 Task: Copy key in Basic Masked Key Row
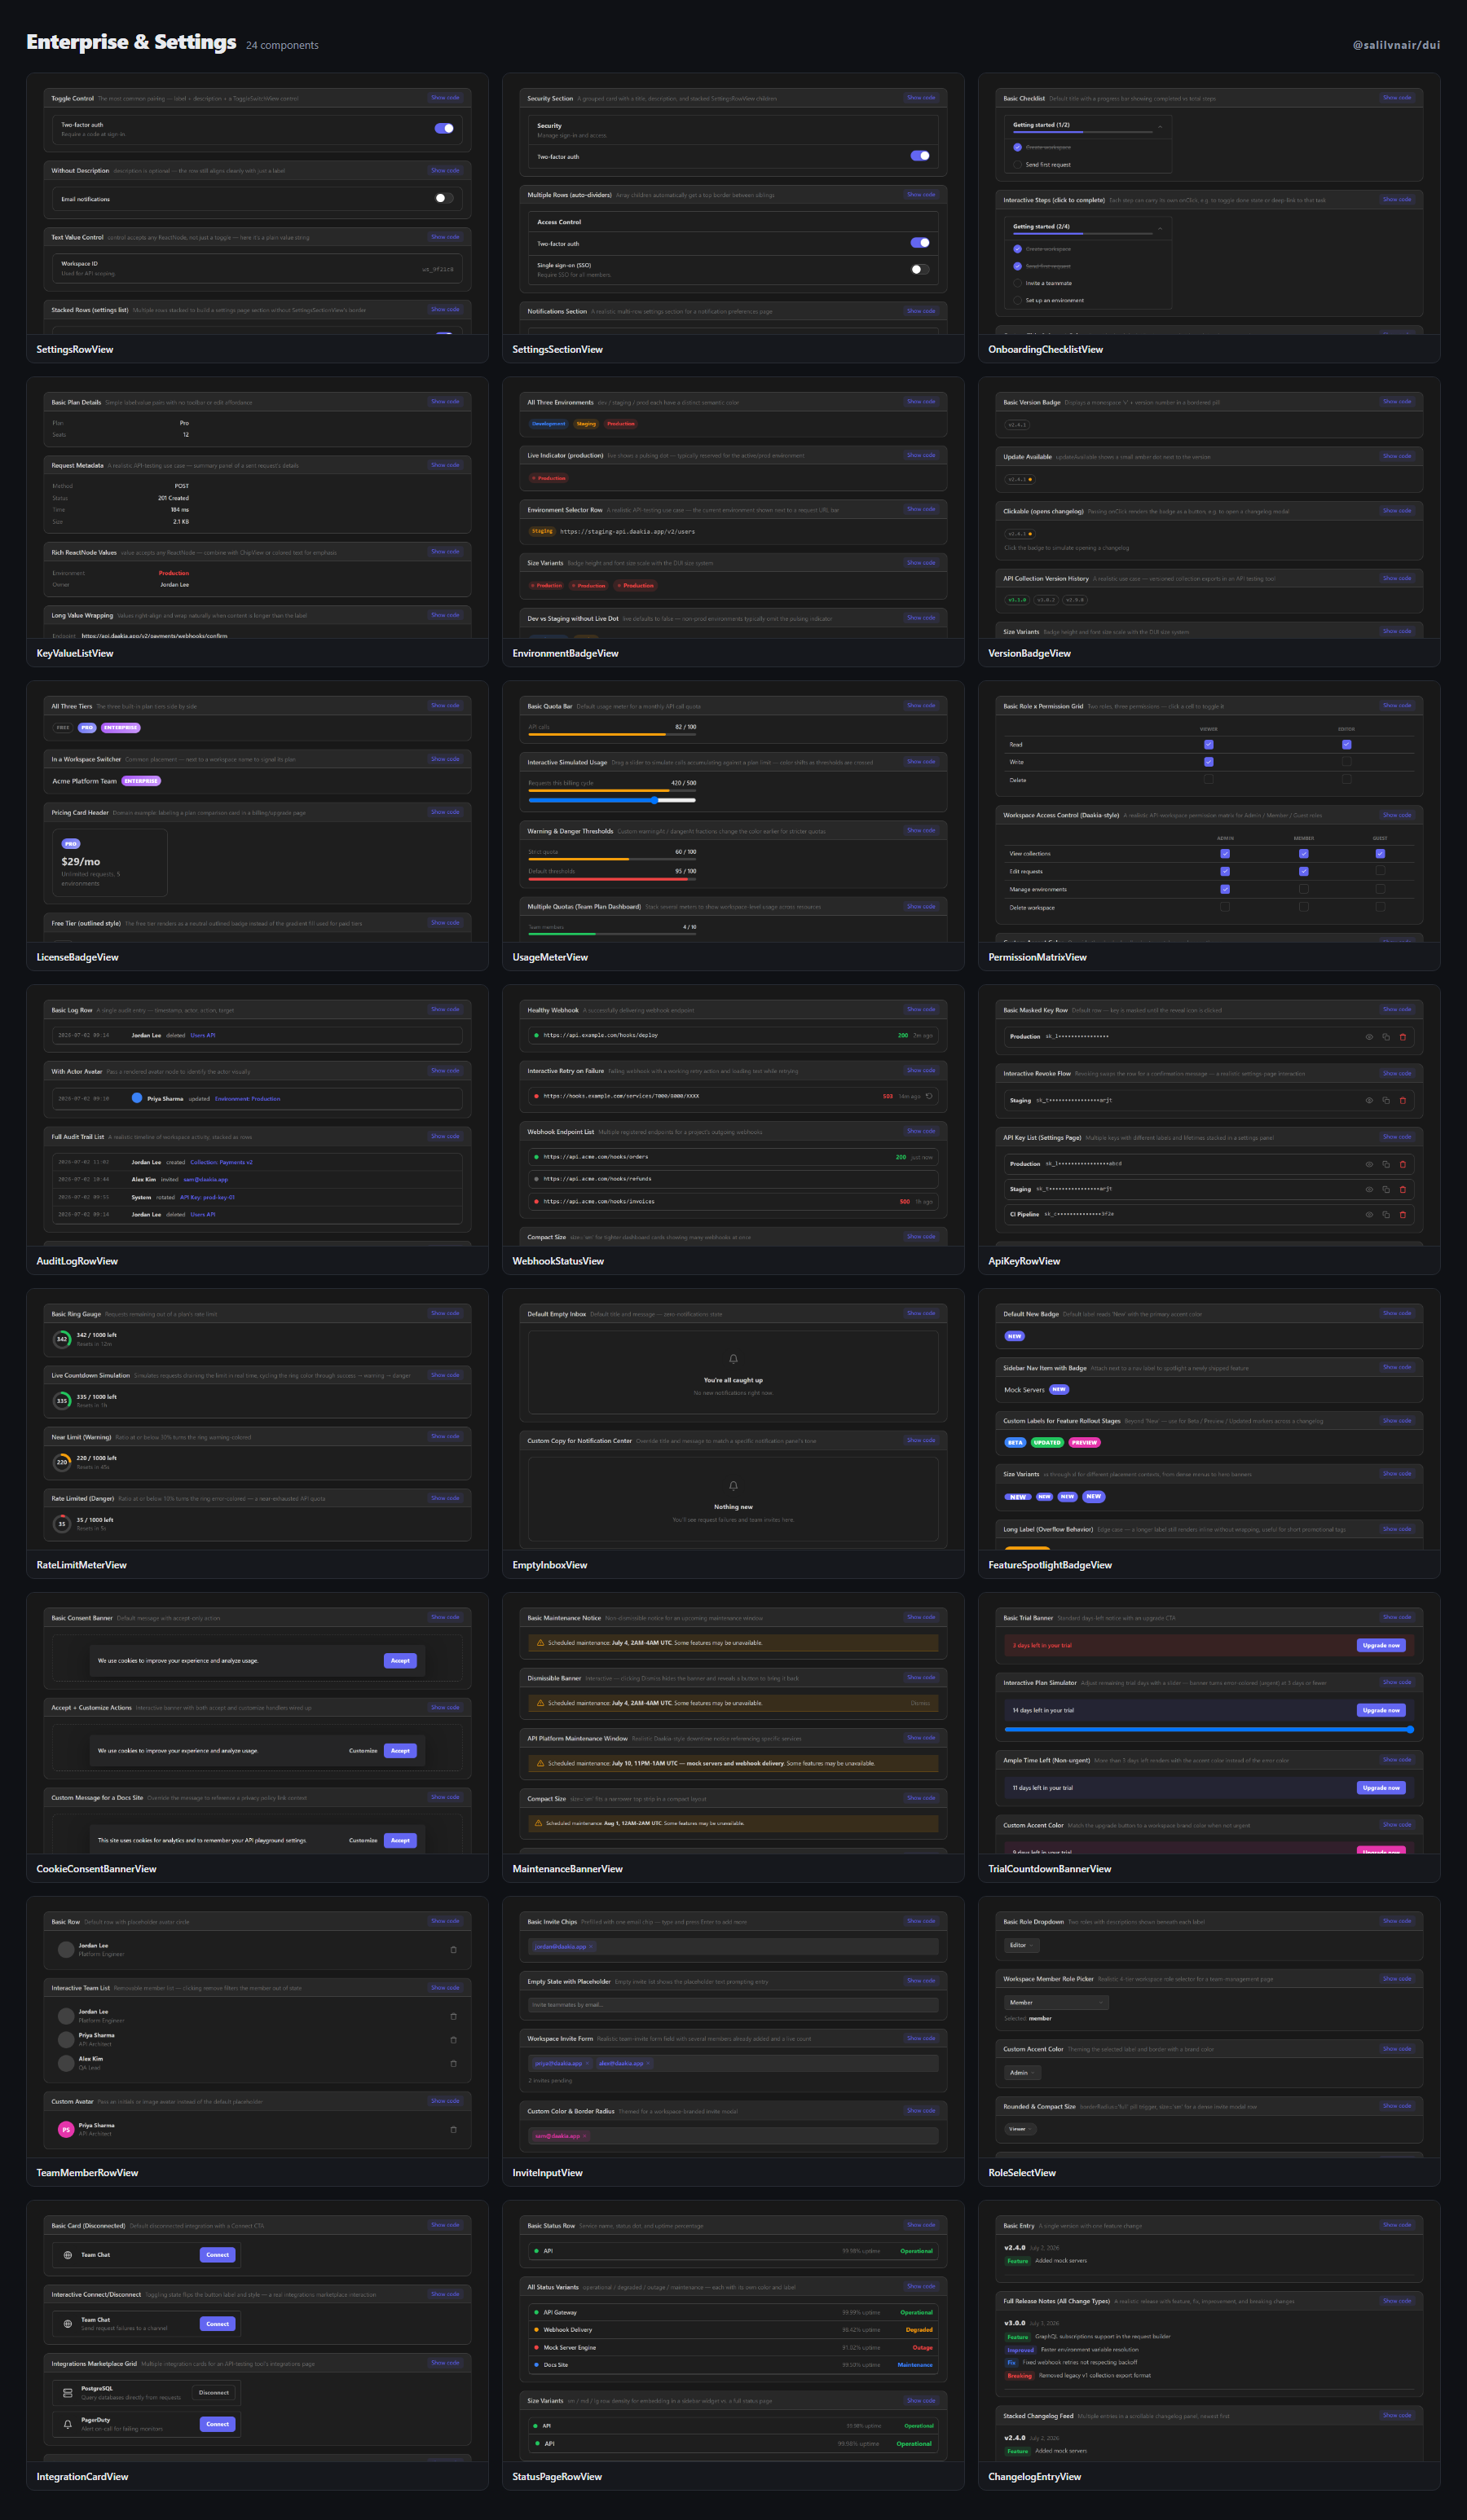(1386, 1037)
